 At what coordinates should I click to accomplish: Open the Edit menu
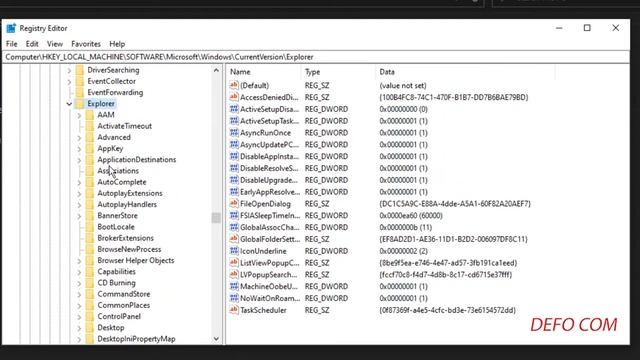point(32,44)
